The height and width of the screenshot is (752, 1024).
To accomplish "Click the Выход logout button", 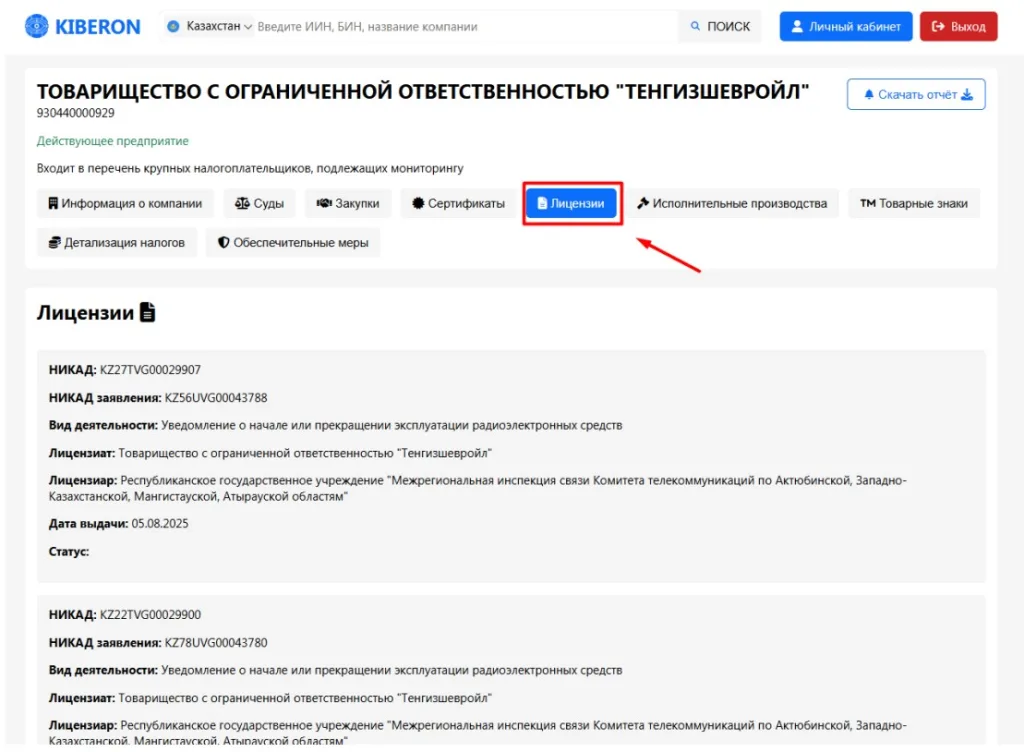I will pyautogui.click(x=958, y=26).
